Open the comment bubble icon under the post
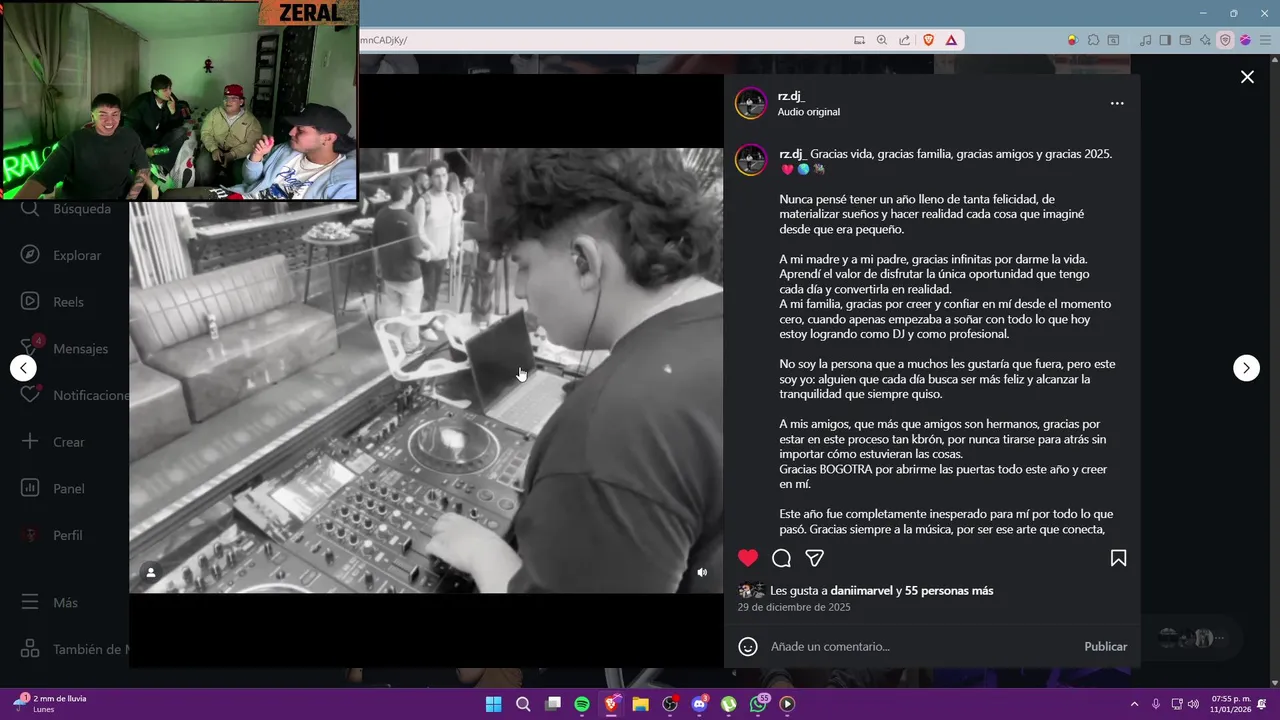1280x720 pixels. click(x=781, y=558)
